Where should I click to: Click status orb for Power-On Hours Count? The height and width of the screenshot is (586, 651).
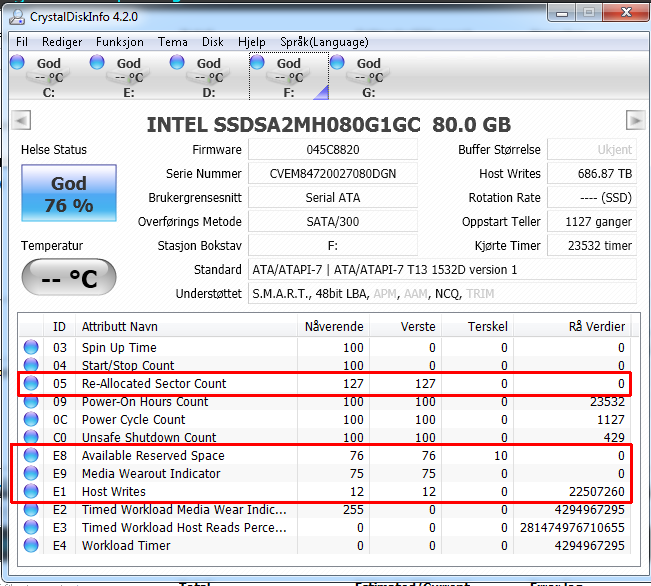click(31, 401)
